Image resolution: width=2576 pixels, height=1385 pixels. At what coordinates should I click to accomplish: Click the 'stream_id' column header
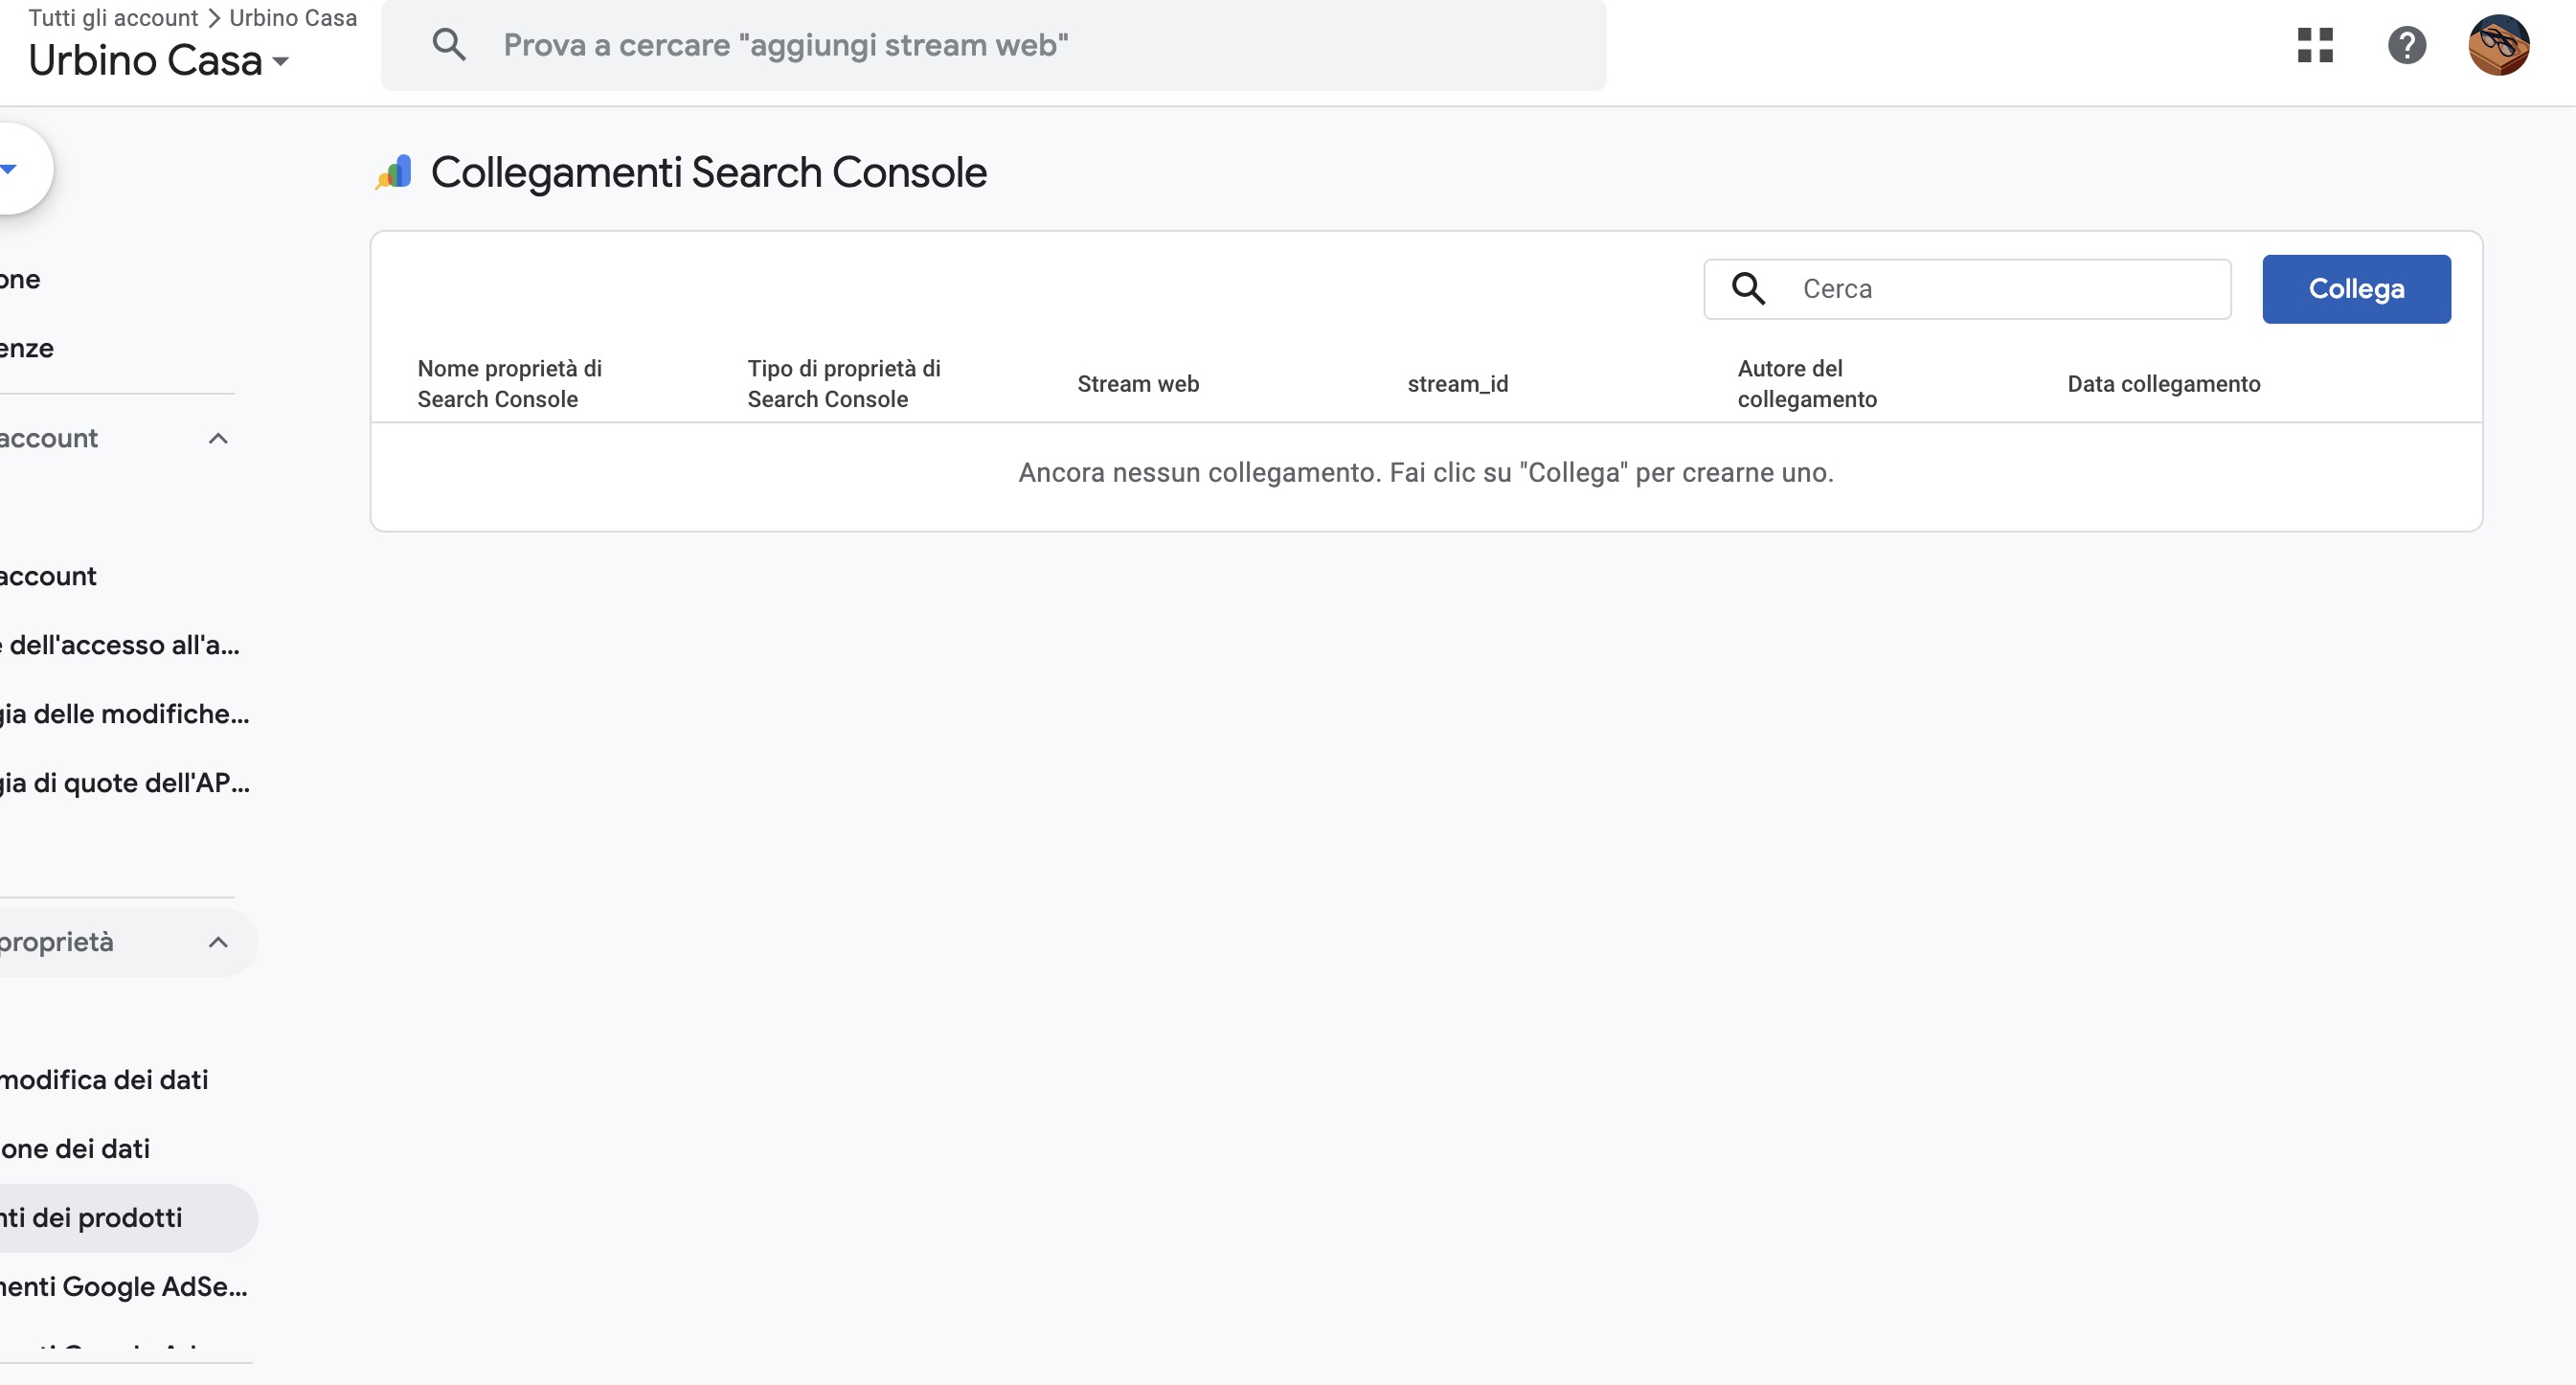1458,384
